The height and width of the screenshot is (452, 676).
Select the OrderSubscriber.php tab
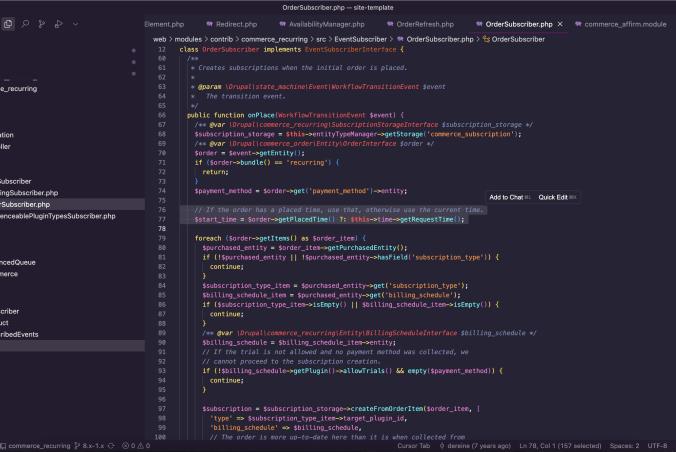coord(519,24)
